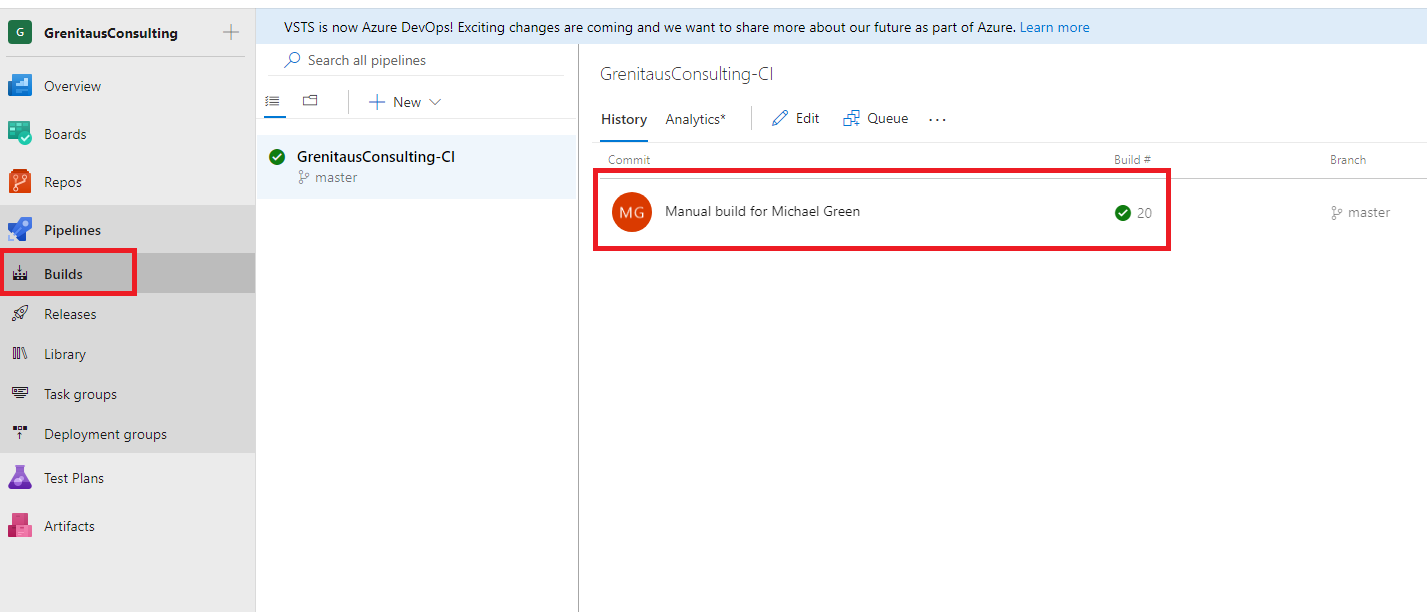The height and width of the screenshot is (612, 1427).
Task: Click the Edit button label
Action: coord(807,118)
